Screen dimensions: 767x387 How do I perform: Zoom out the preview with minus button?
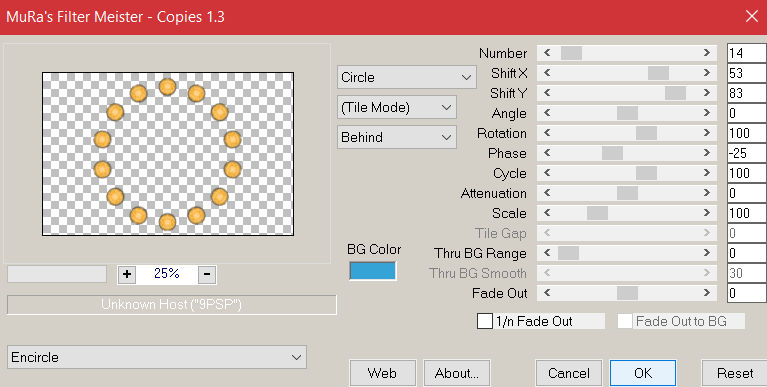click(206, 274)
